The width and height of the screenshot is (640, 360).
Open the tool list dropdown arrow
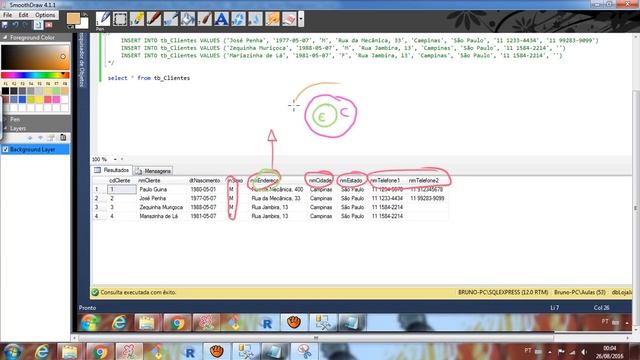click(301, 19)
